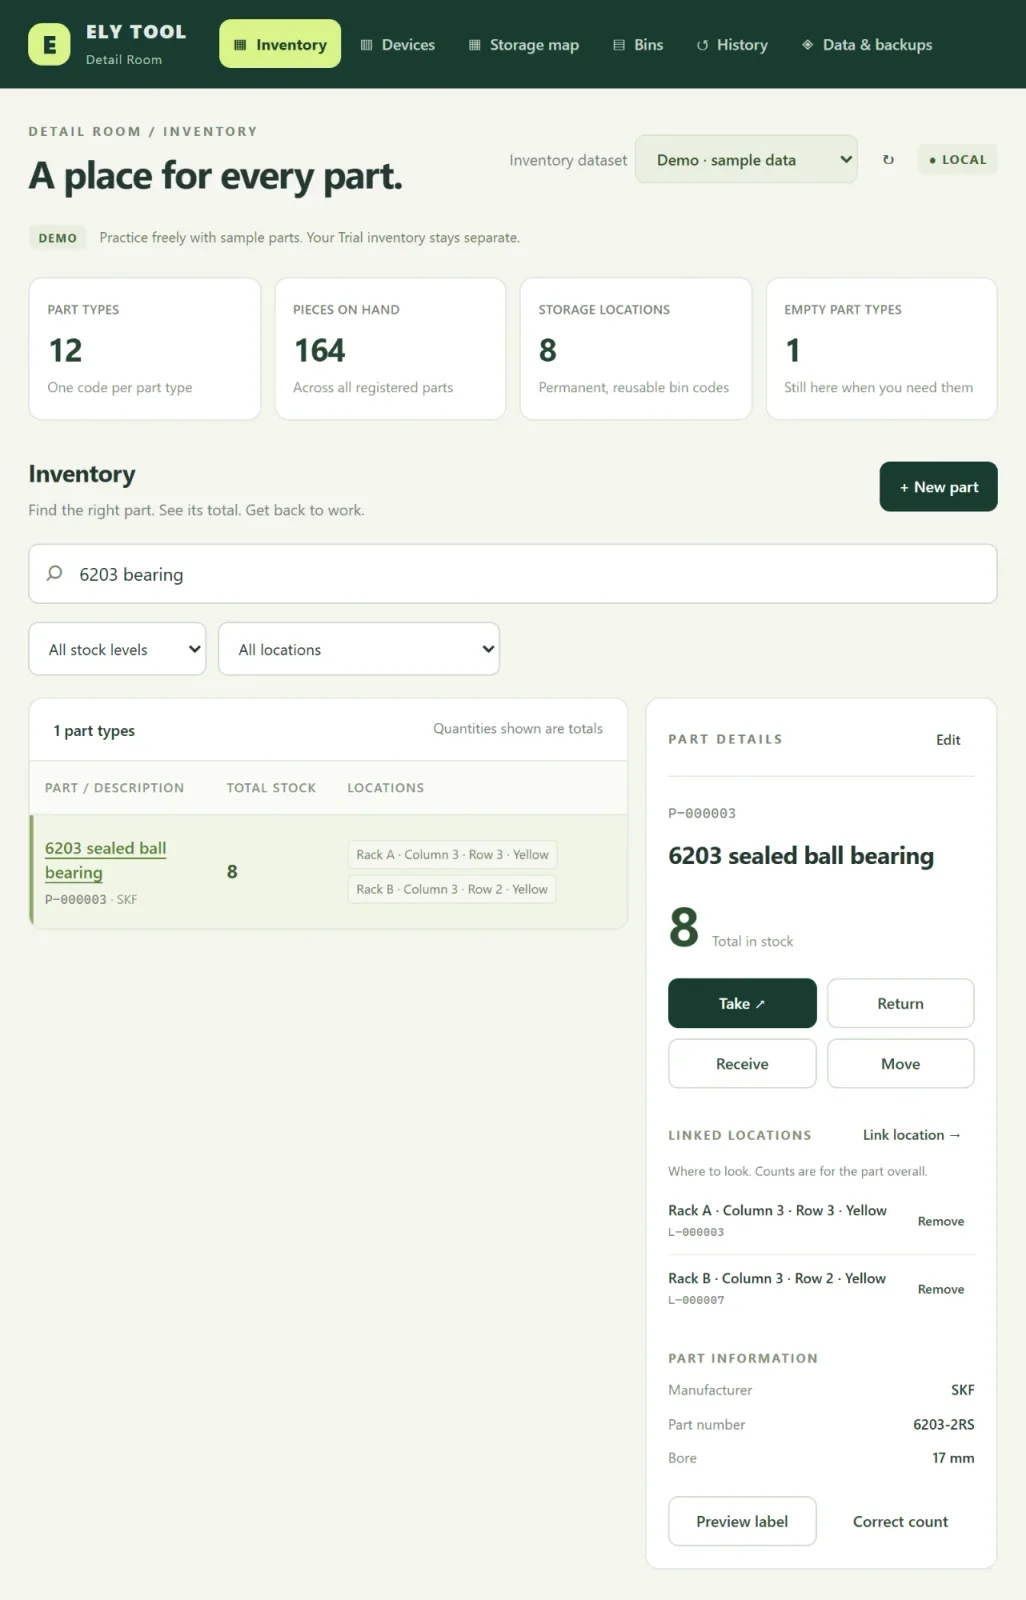Focus the inventory search field
This screenshot has height=1600, width=1026.
tap(513, 573)
